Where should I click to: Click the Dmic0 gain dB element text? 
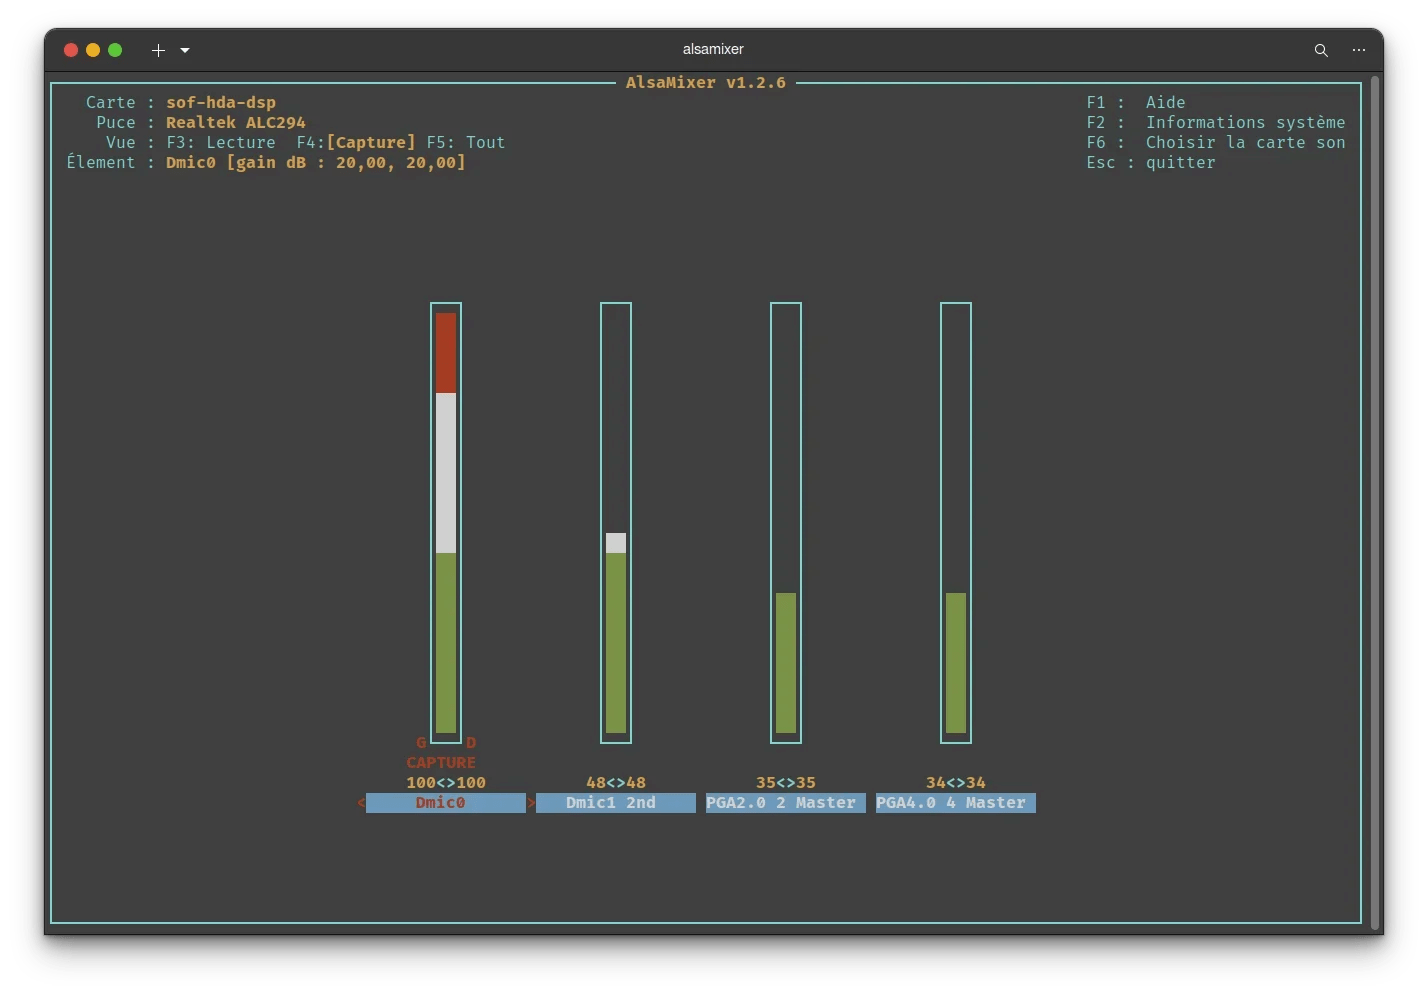316,163
